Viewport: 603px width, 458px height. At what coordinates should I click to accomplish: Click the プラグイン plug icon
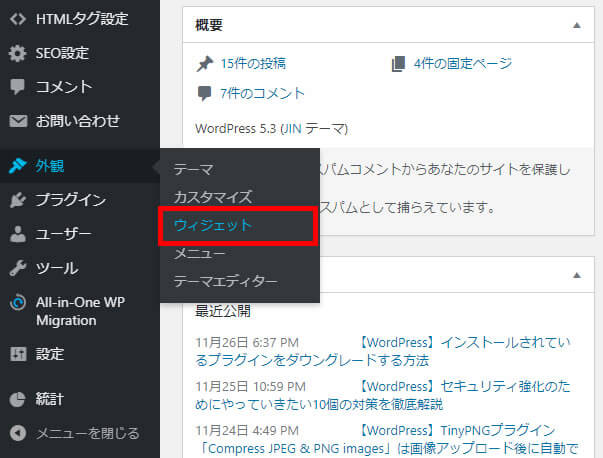click(17, 200)
